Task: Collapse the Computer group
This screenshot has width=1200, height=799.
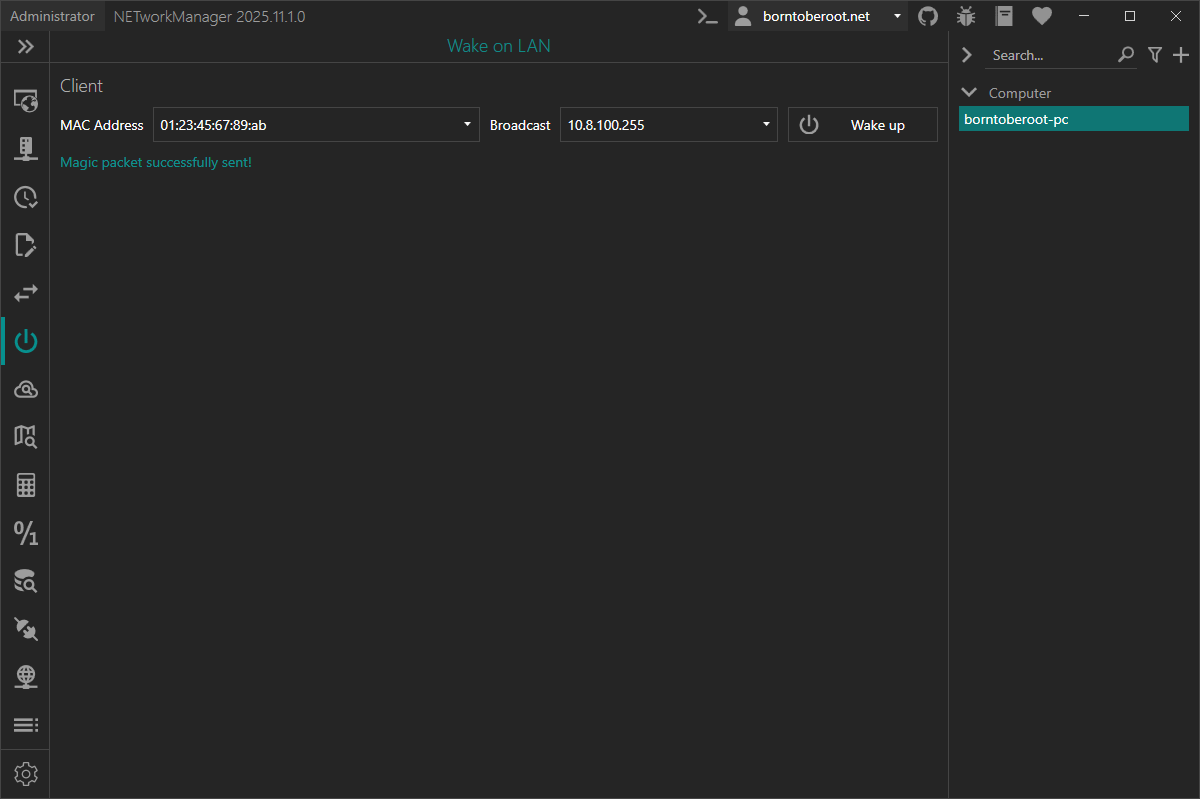Action: (968, 93)
